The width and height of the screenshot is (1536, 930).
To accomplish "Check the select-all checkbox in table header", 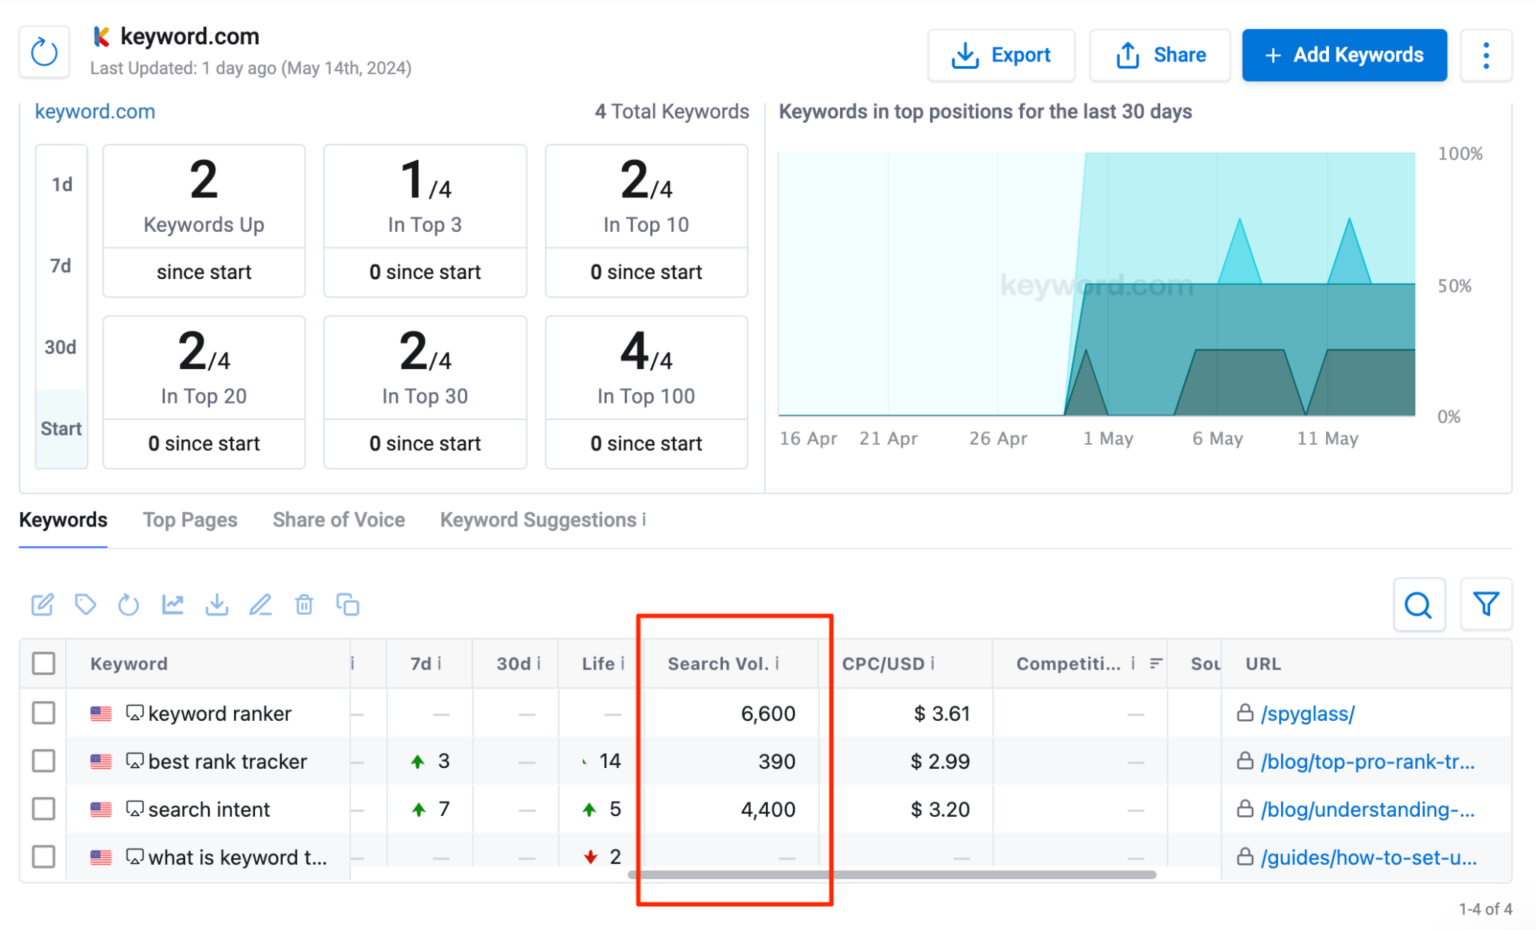I will point(43,663).
